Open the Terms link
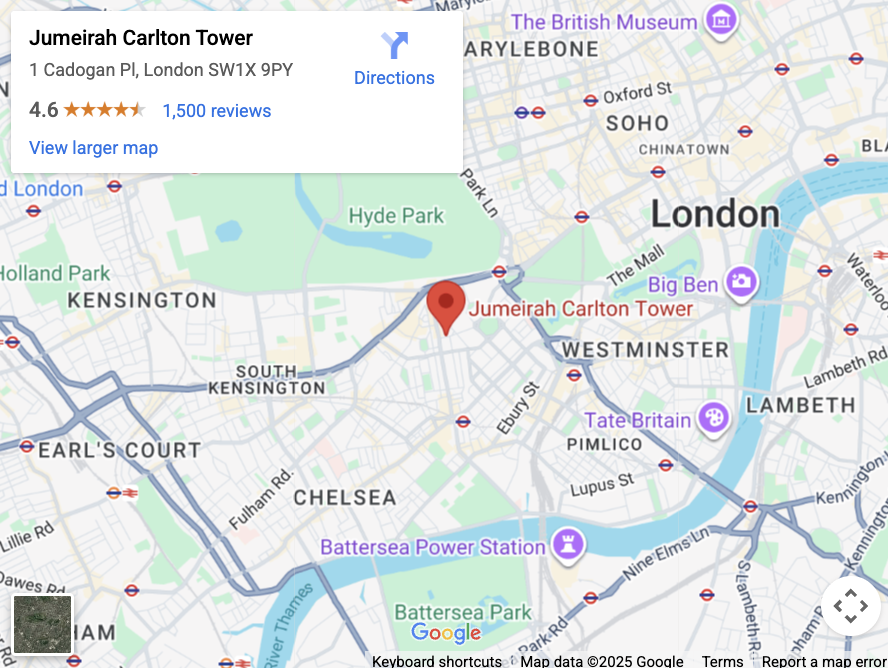This screenshot has height=668, width=888. [722, 661]
